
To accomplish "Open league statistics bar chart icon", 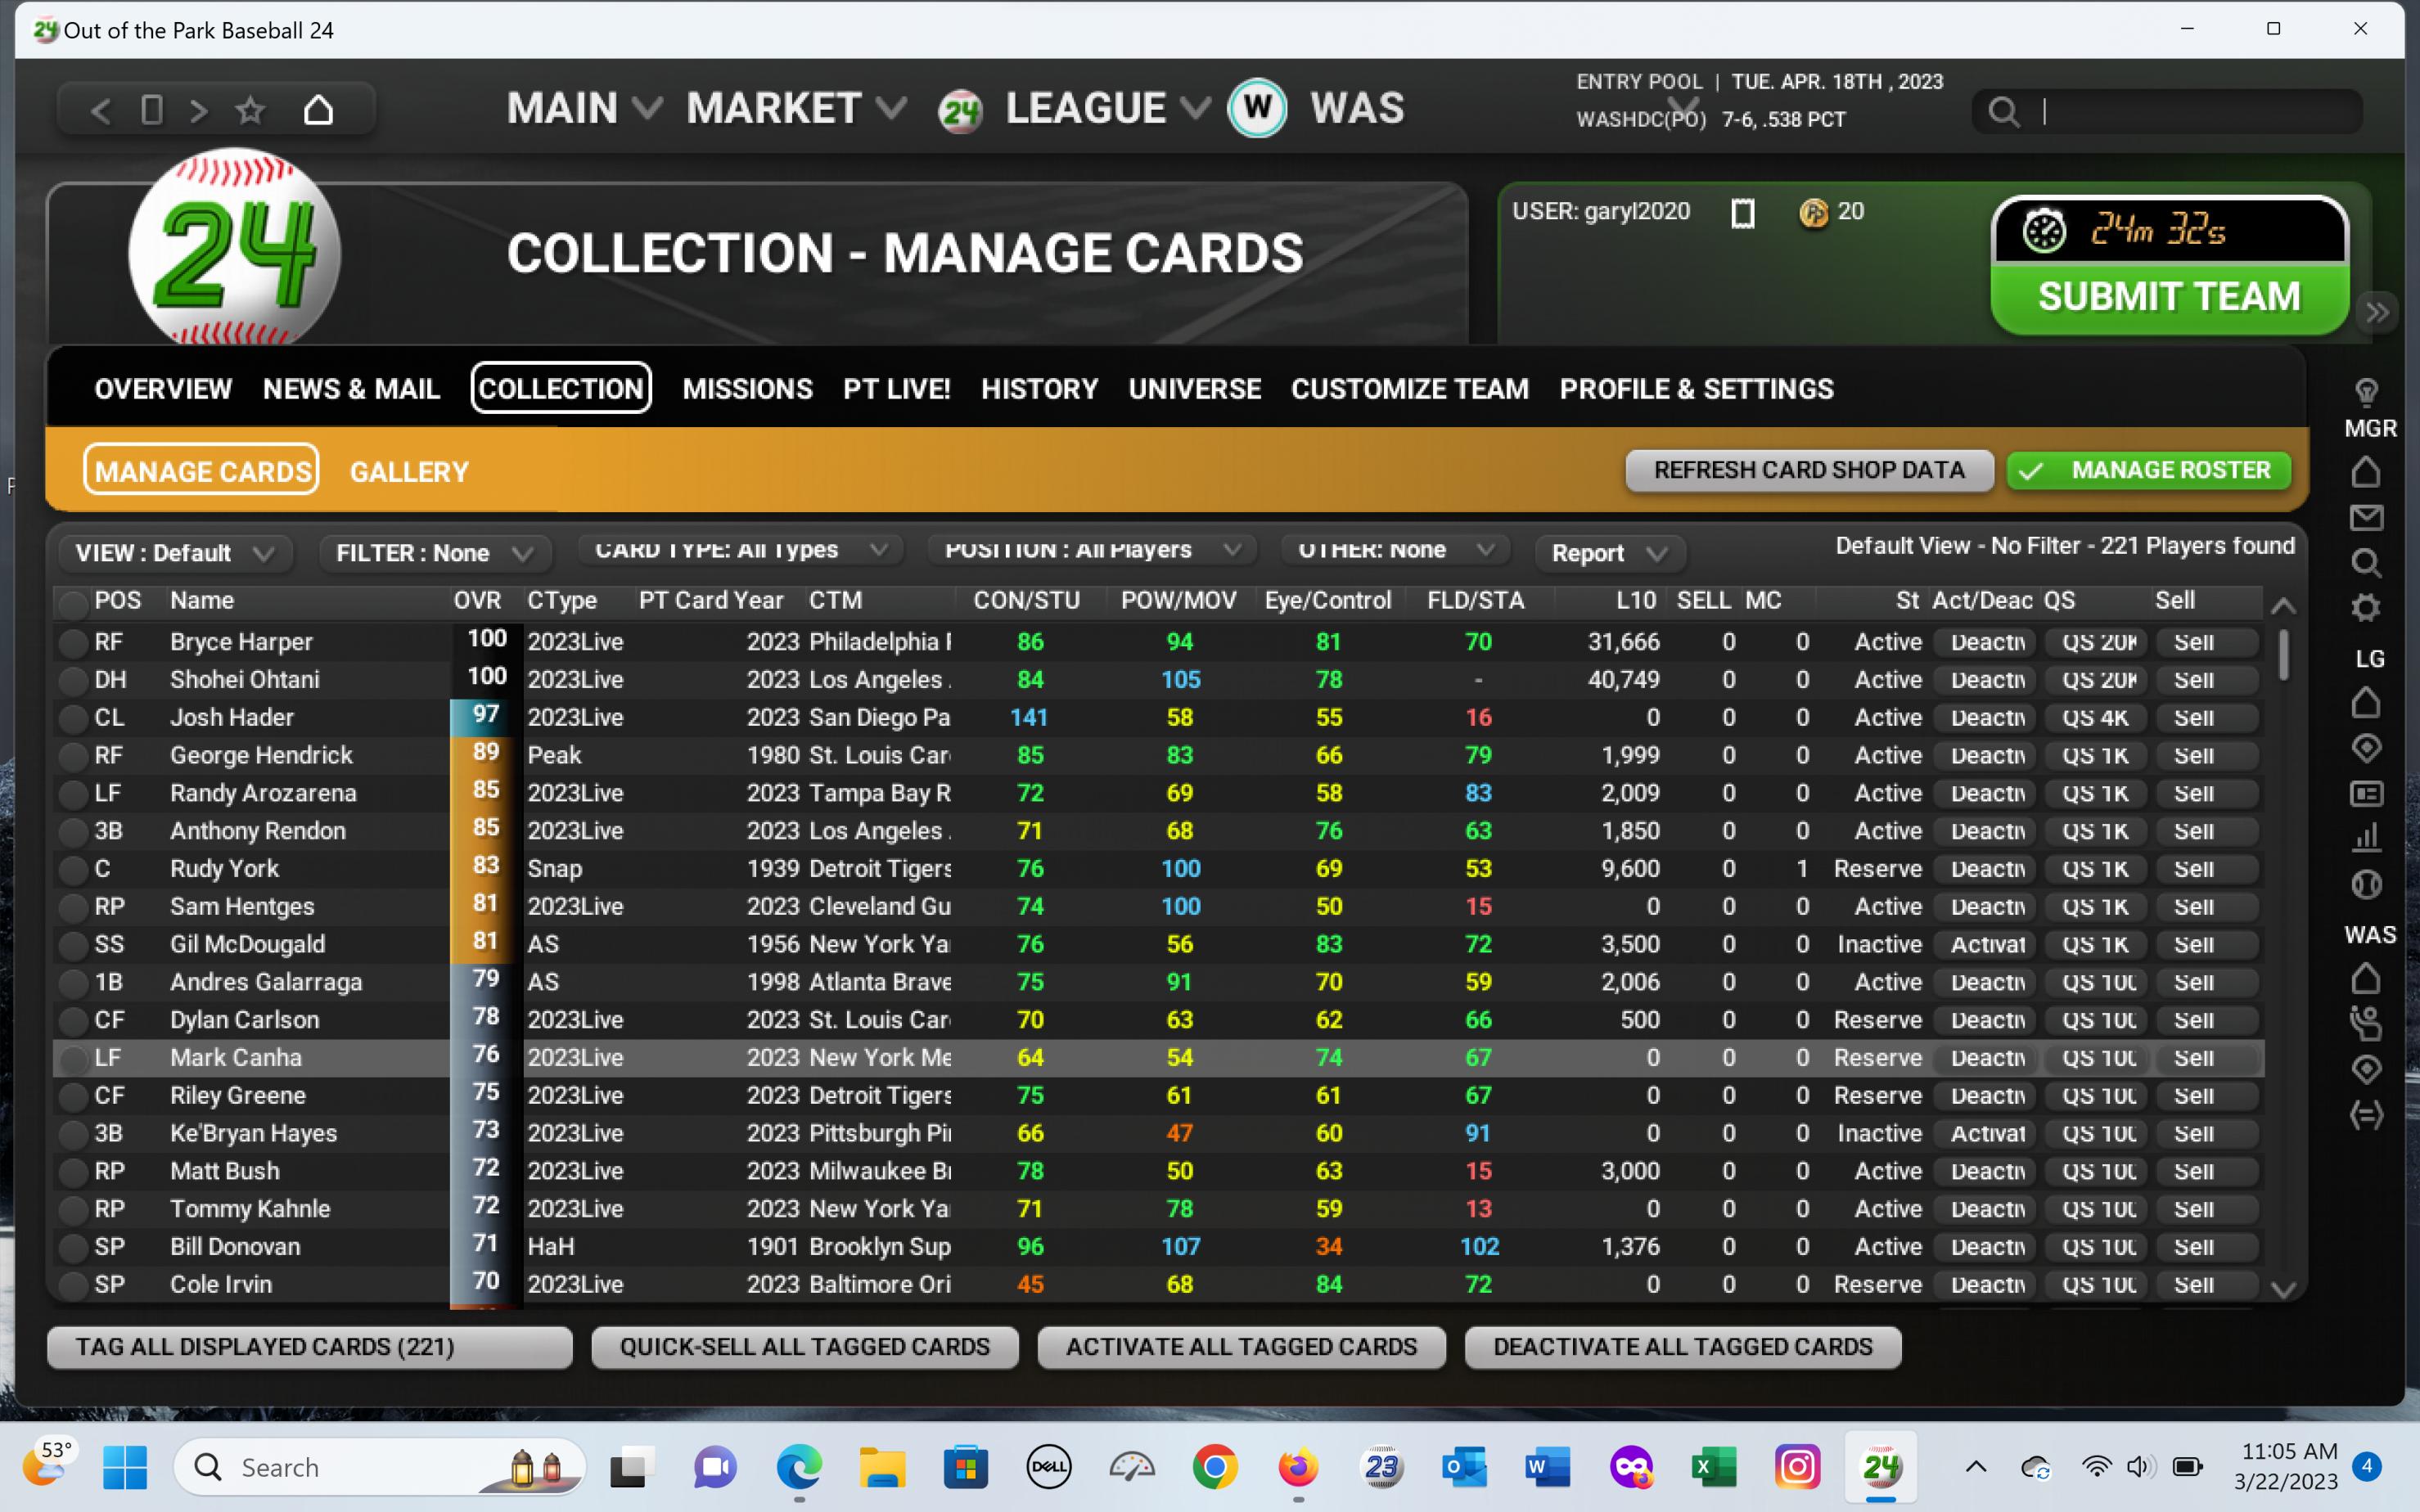I will (x=2366, y=837).
